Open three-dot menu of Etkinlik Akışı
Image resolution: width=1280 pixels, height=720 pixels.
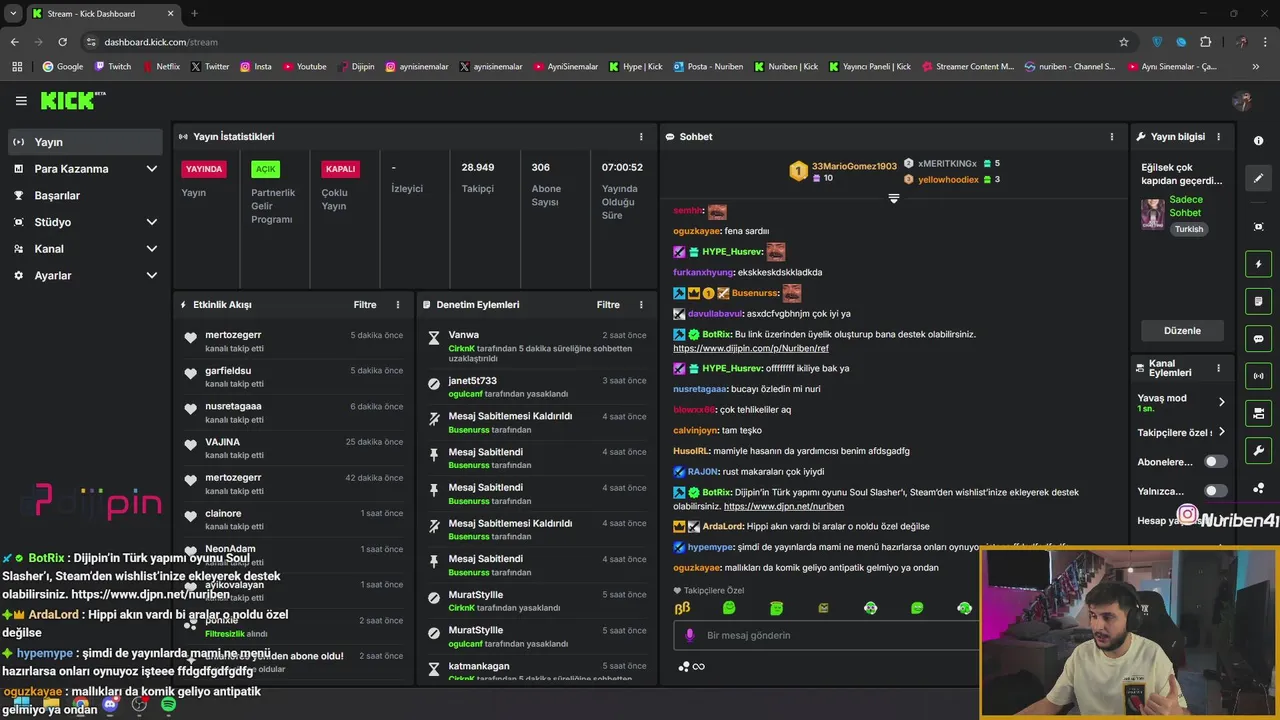coord(398,305)
